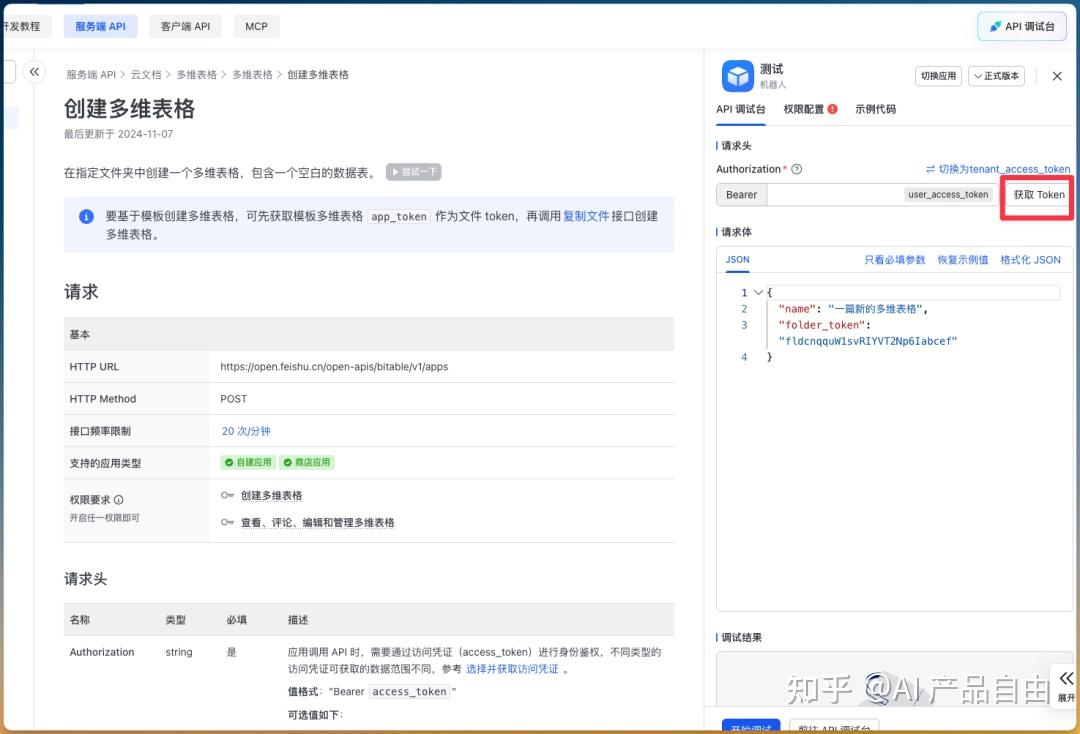Fold the JSON object at line 1
The image size is (1080, 734).
758,293
